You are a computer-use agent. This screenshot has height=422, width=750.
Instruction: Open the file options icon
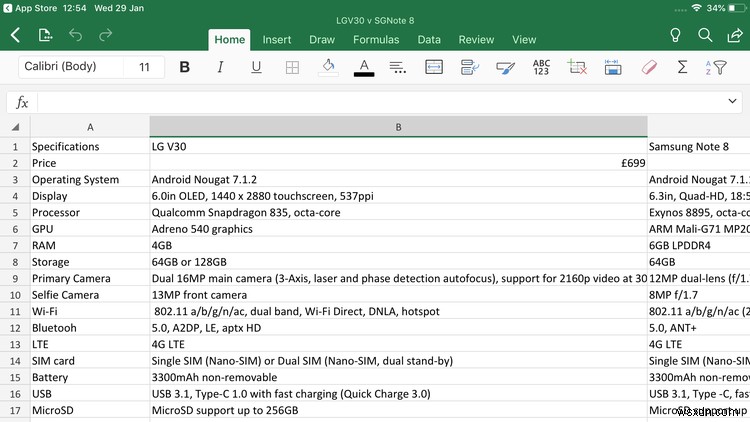[45, 35]
